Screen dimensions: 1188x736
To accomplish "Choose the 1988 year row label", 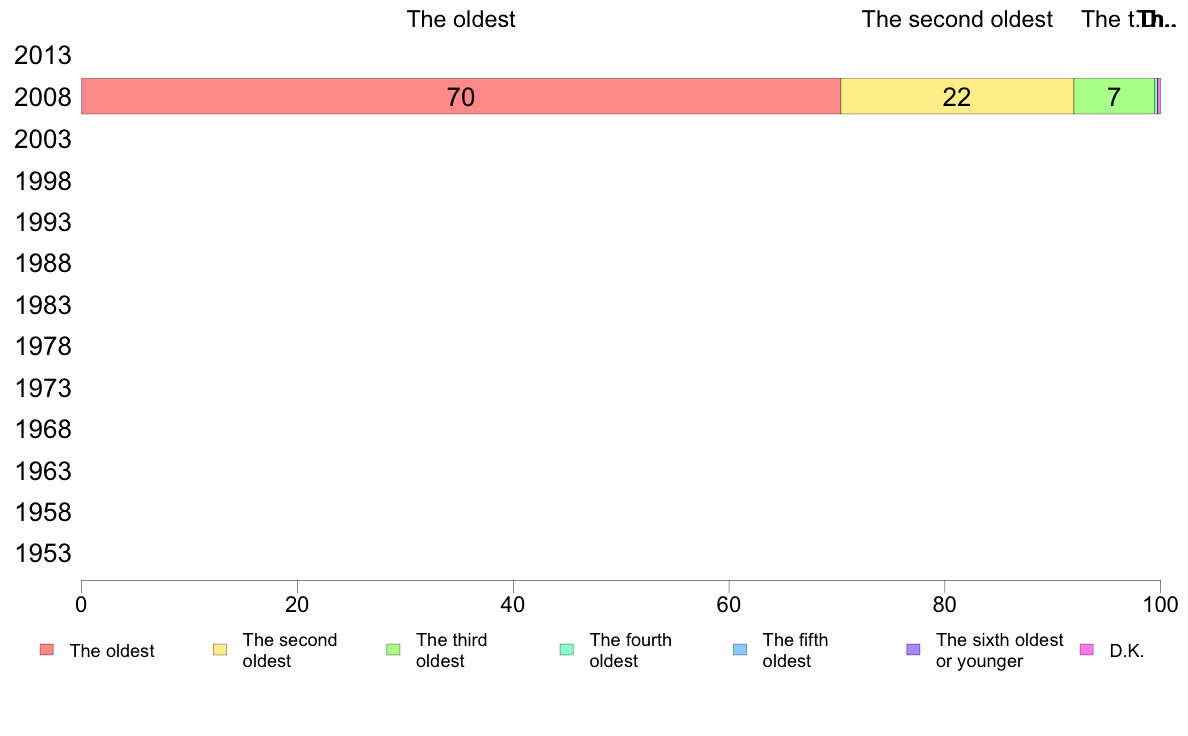I will pos(43,264).
